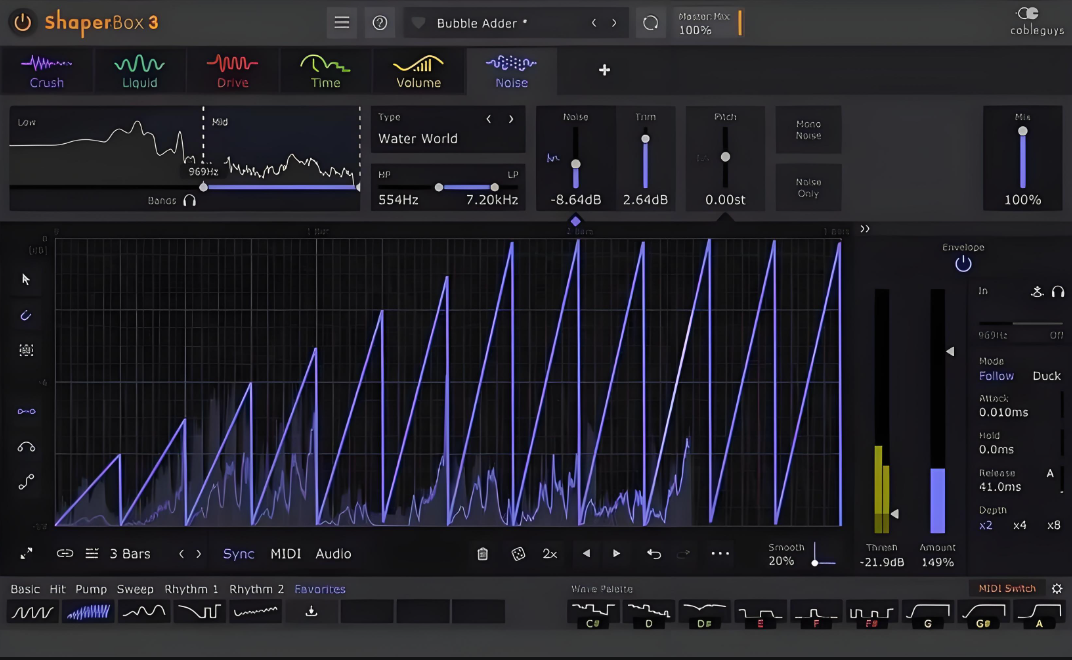Decrease loop length with left chevron
This screenshot has height=660, width=1072.
181,554
